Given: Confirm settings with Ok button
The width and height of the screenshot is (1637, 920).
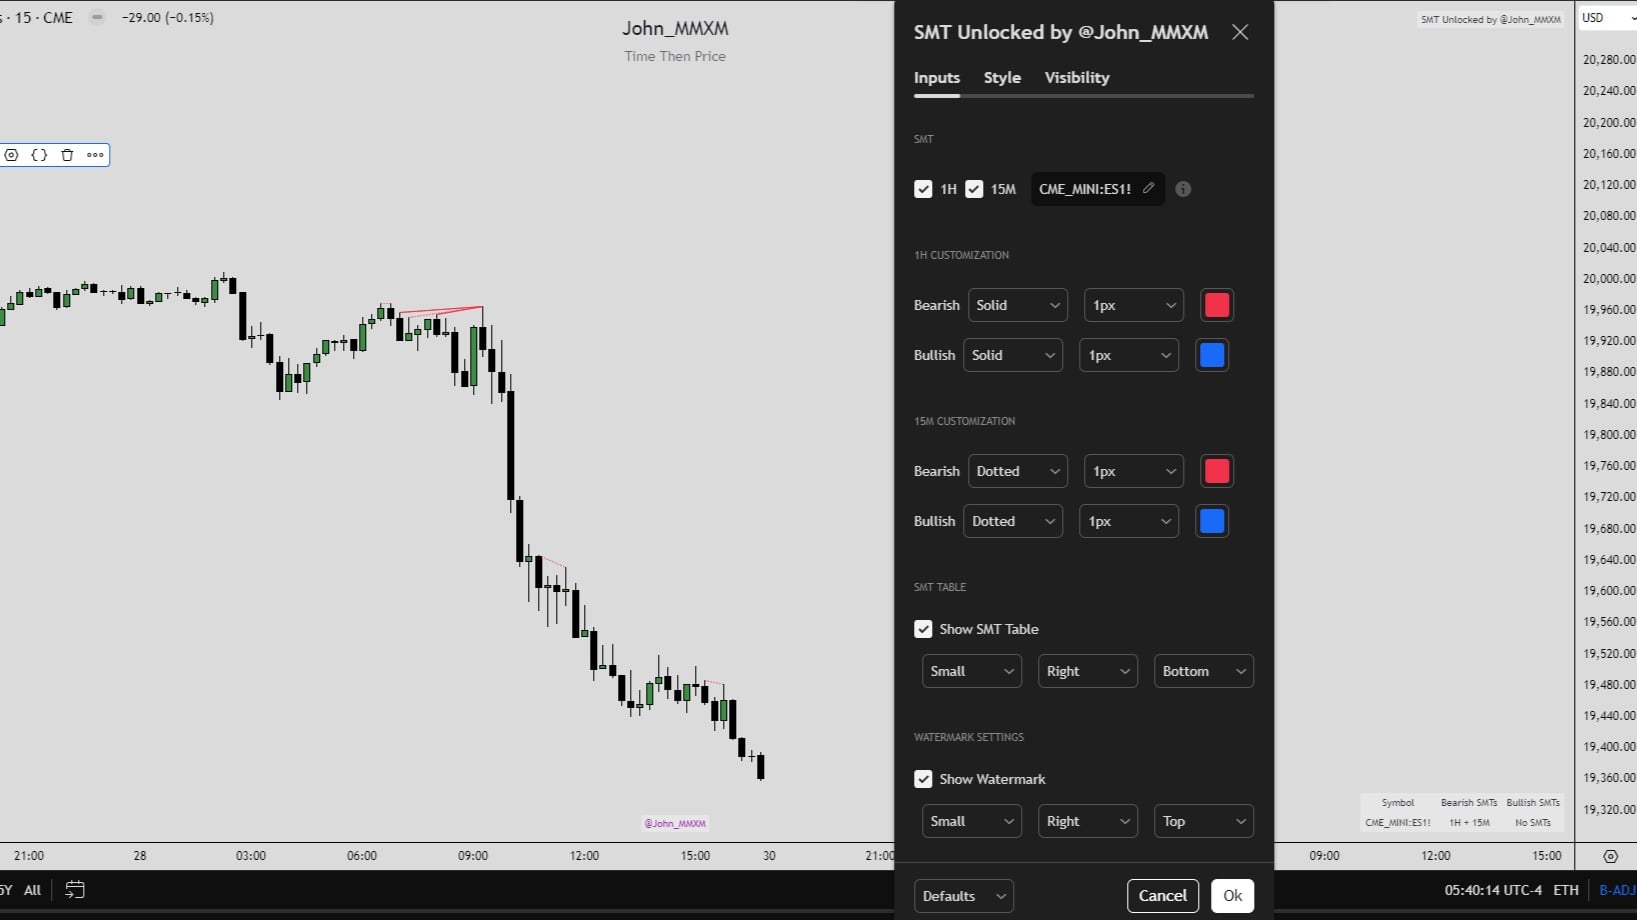Looking at the screenshot, I should (1233, 896).
